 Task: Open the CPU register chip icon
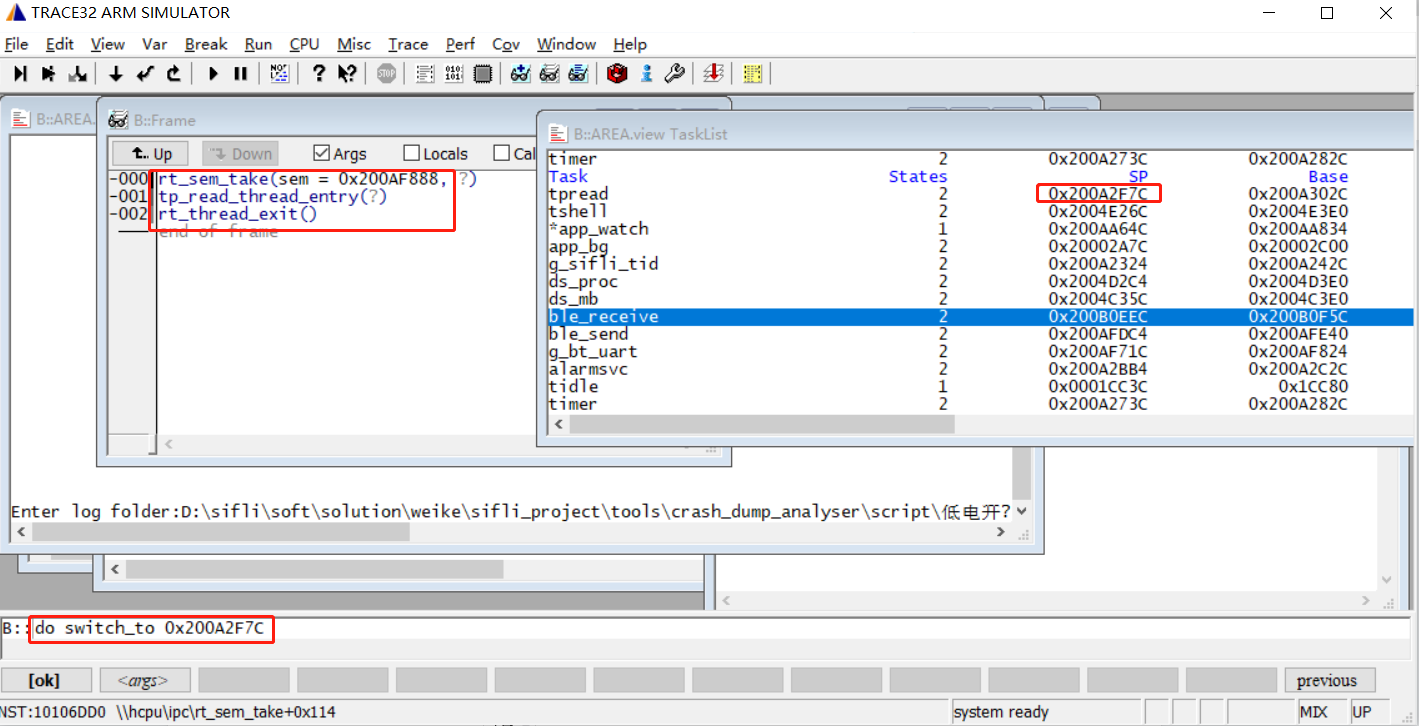click(x=483, y=73)
